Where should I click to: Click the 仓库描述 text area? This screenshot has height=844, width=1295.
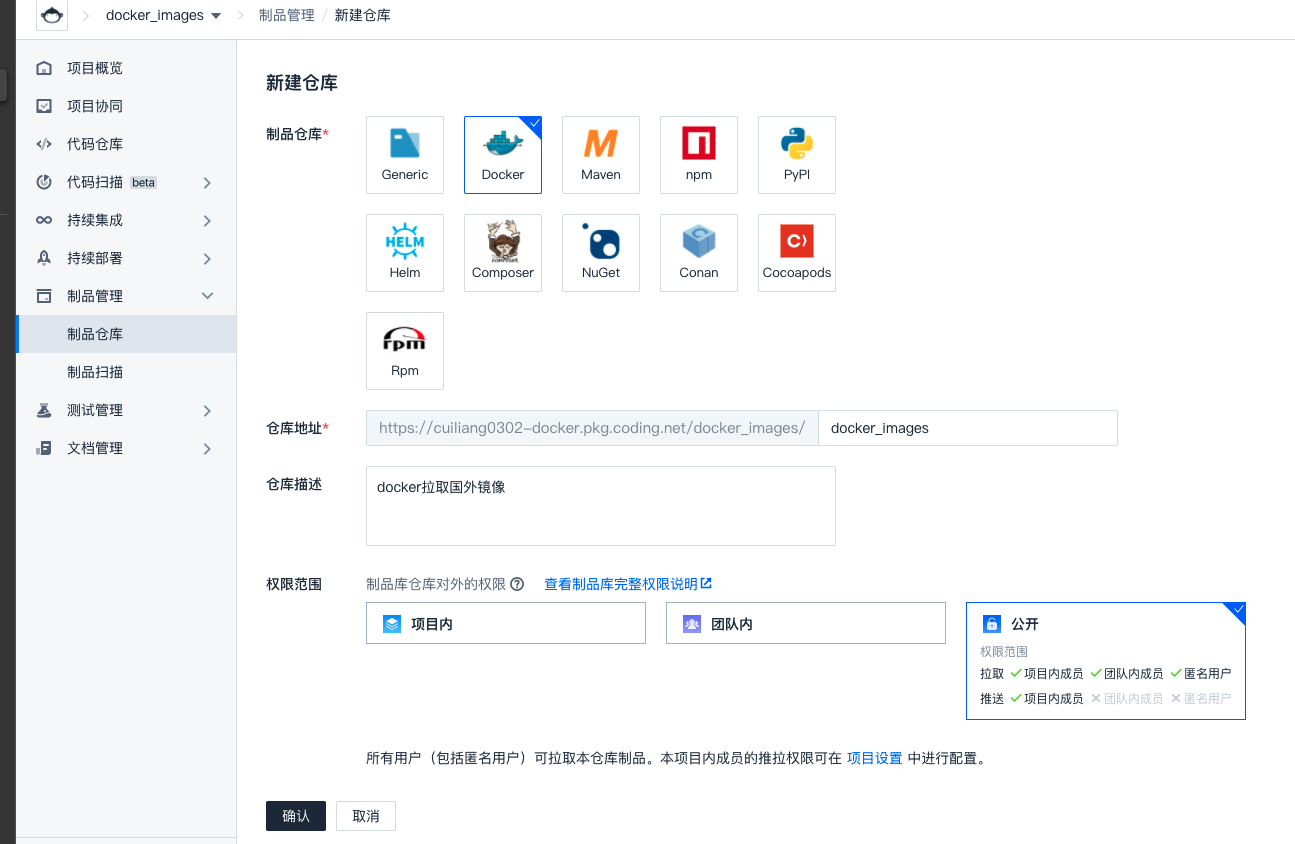601,506
